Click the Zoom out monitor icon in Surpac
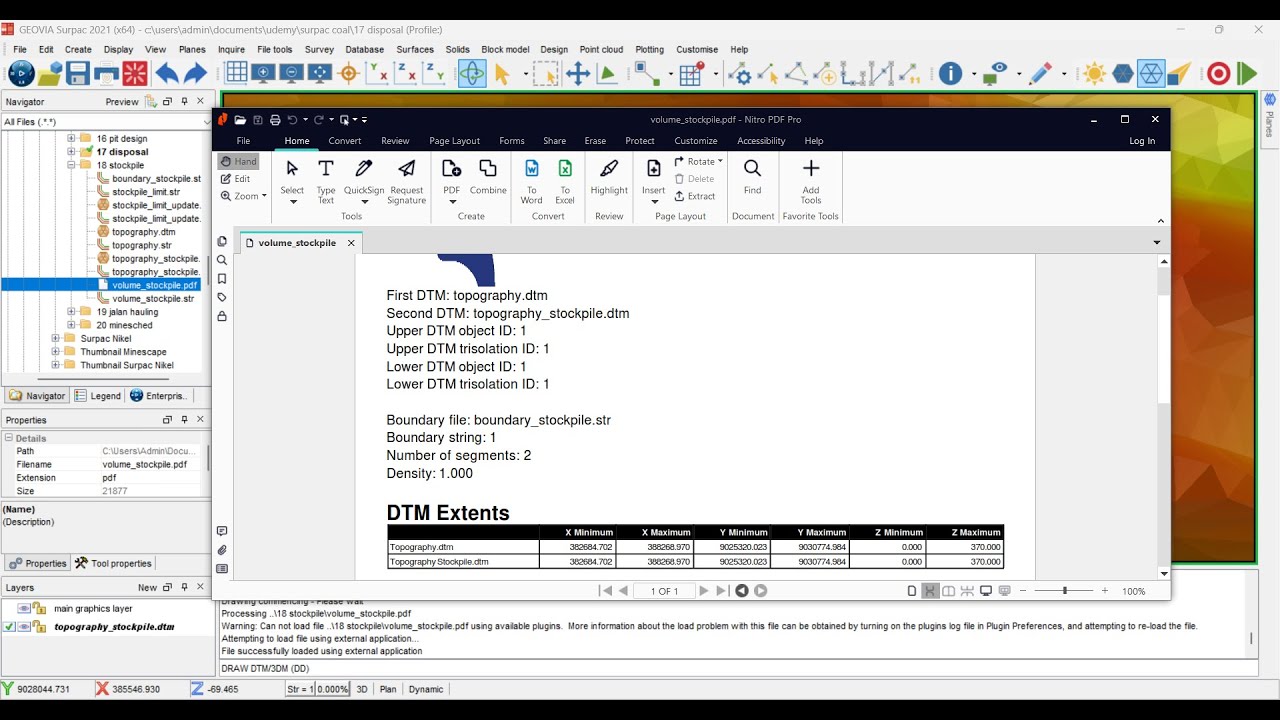Image resolution: width=1280 pixels, height=720 pixels. [x=291, y=73]
